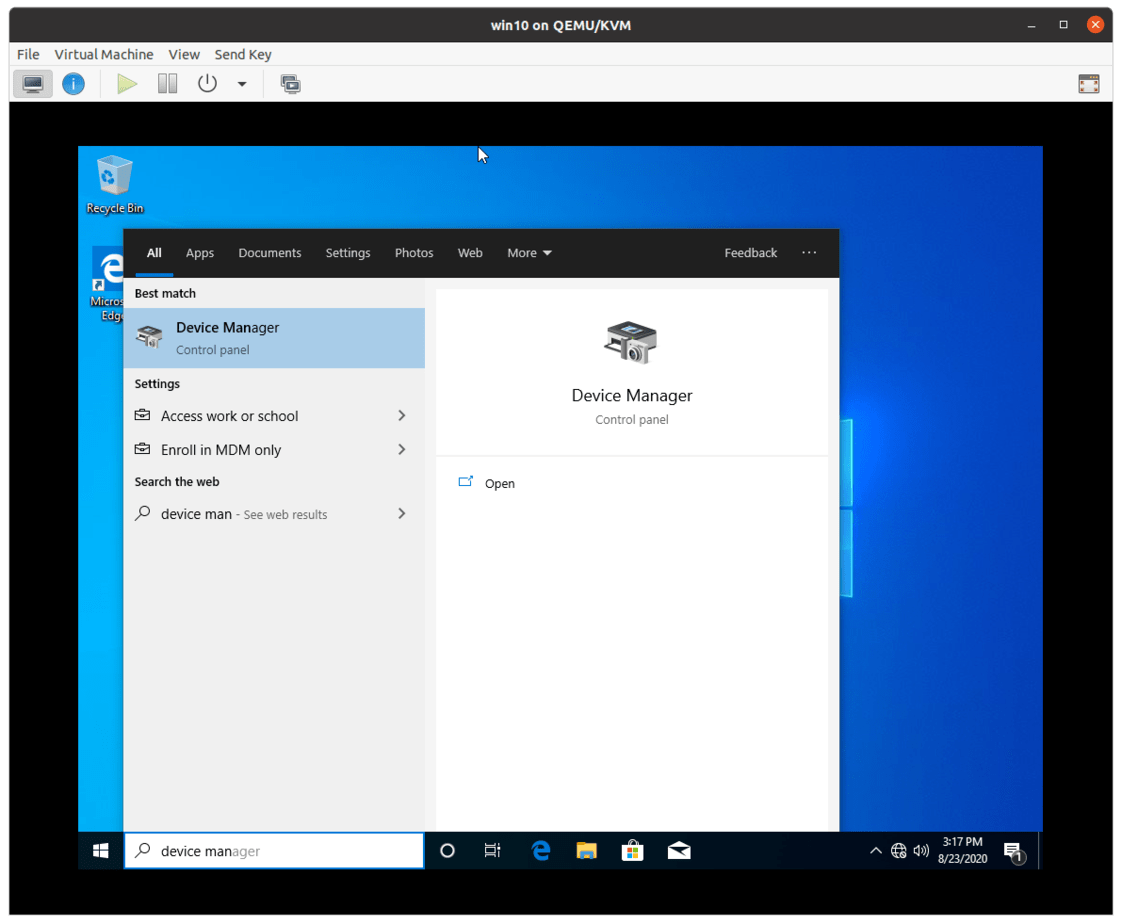
Task: Open the Action Center notifications icon
Action: pyautogui.click(x=1014, y=851)
